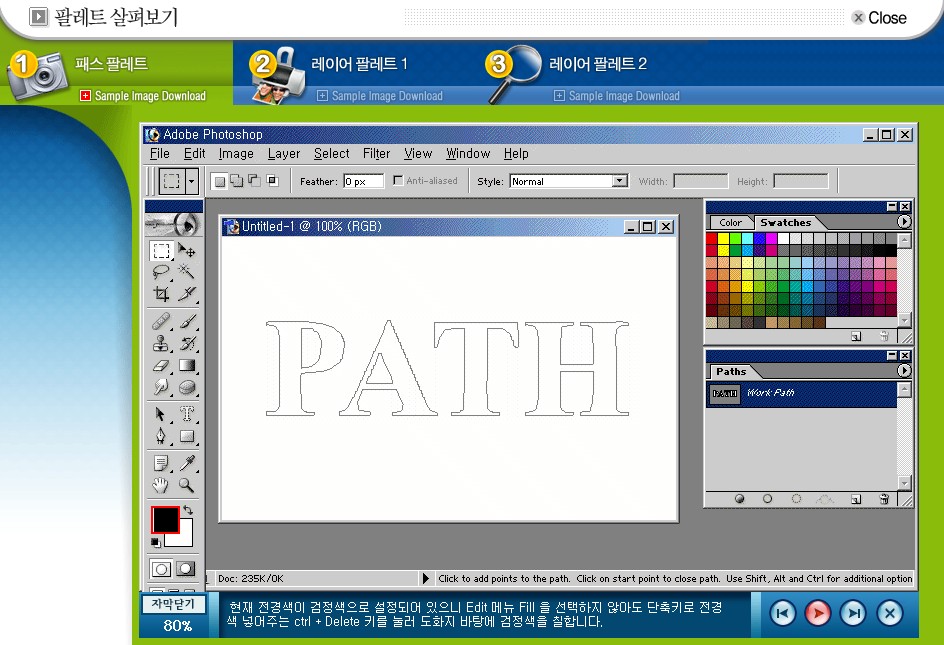944x645 pixels.
Task: Click stroke path icon in Paths palette
Action: (768, 499)
